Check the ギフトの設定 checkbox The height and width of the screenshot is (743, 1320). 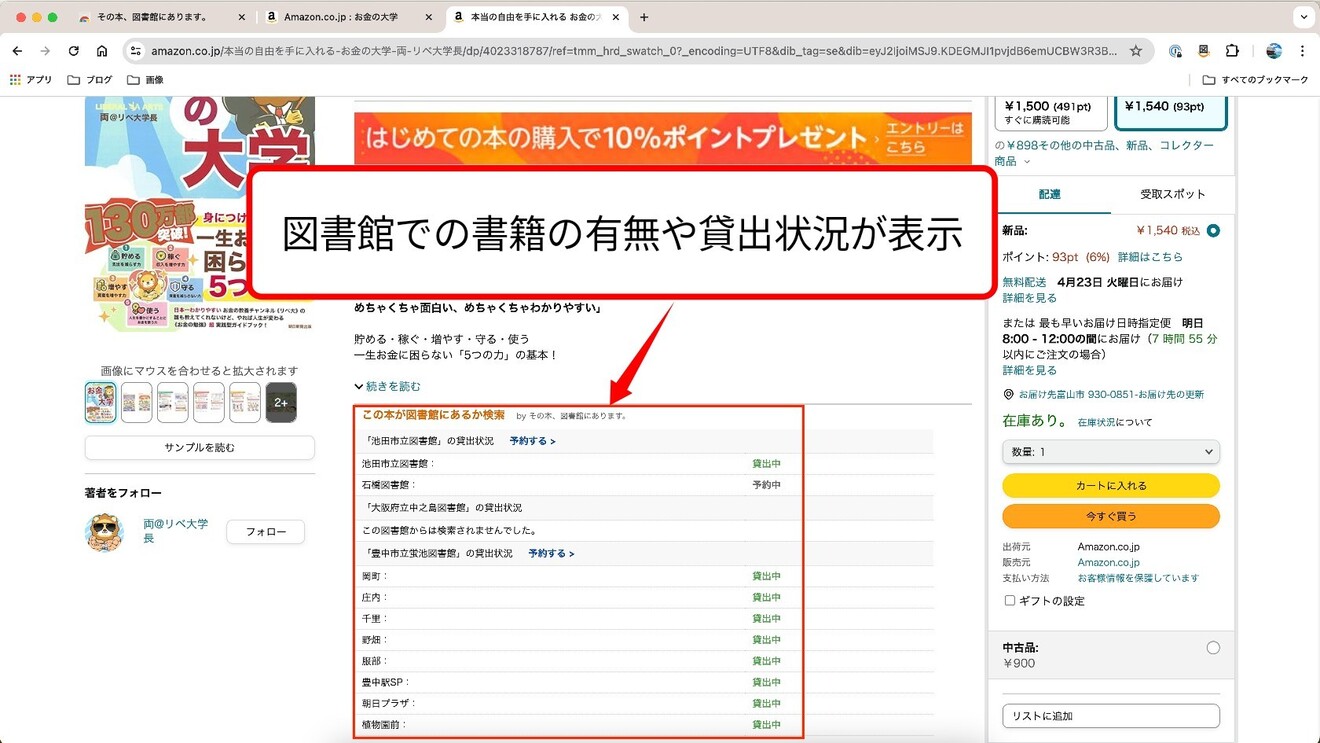(1010, 601)
